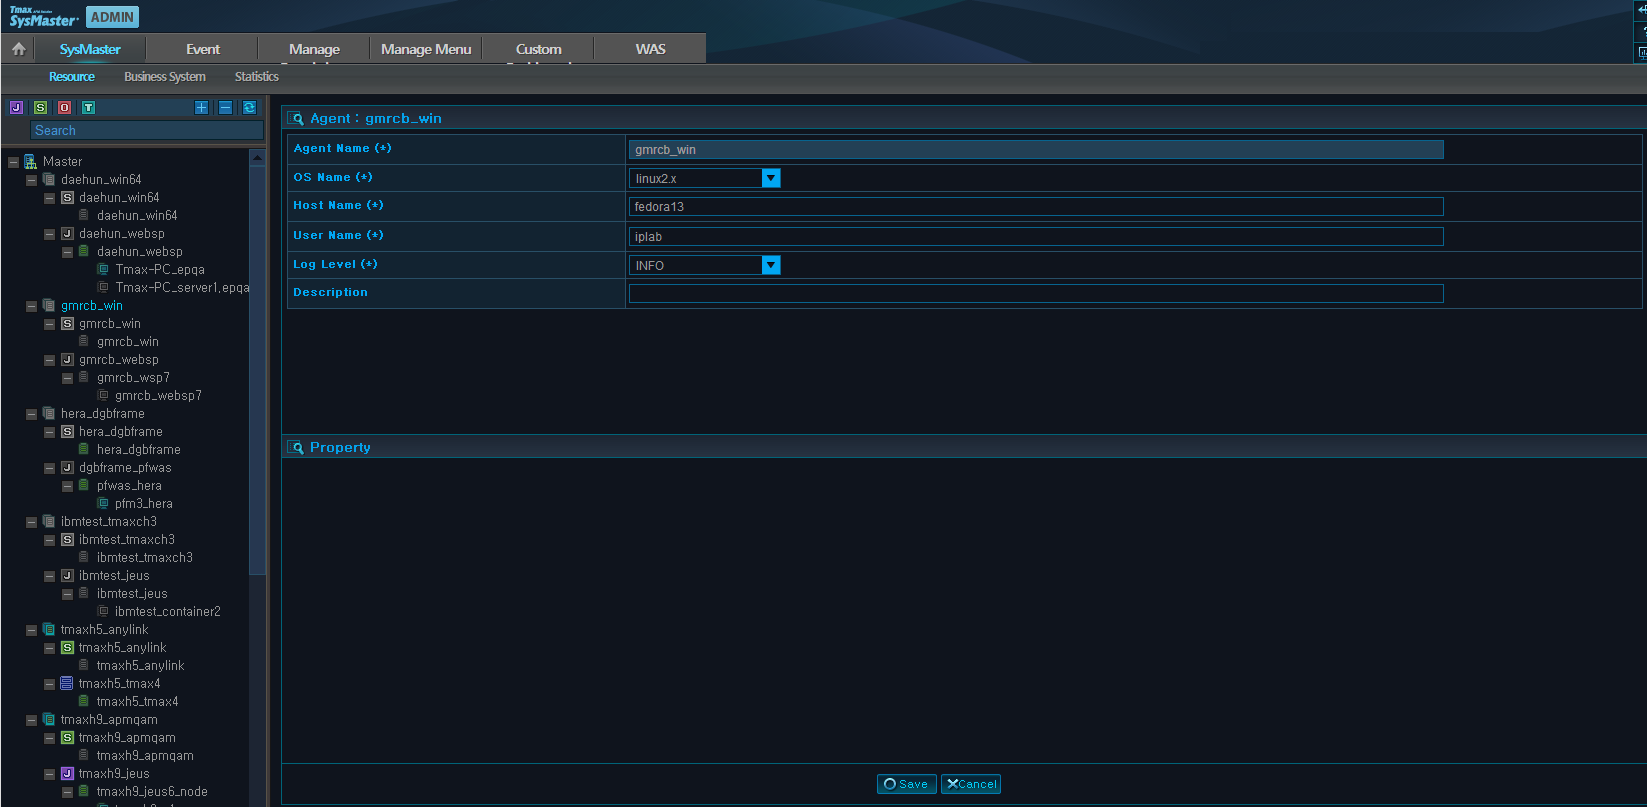
Task: Switch to the Business System tab
Action: tap(165, 77)
